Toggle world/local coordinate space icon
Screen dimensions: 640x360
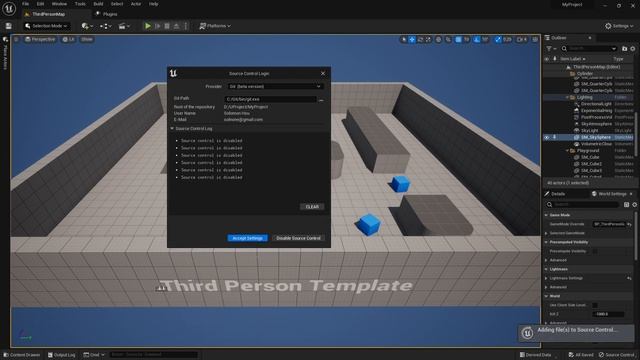[x=439, y=40]
